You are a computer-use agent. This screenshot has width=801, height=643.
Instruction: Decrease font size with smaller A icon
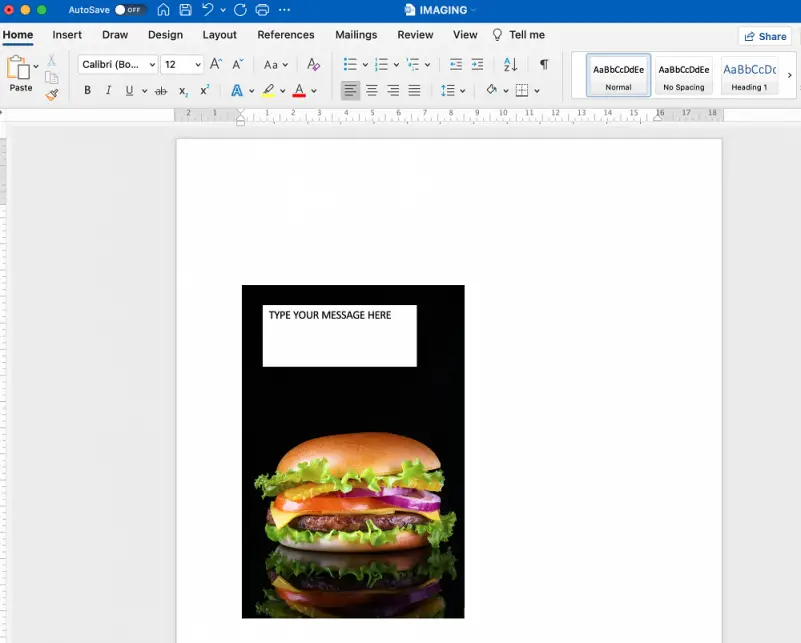pyautogui.click(x=238, y=64)
